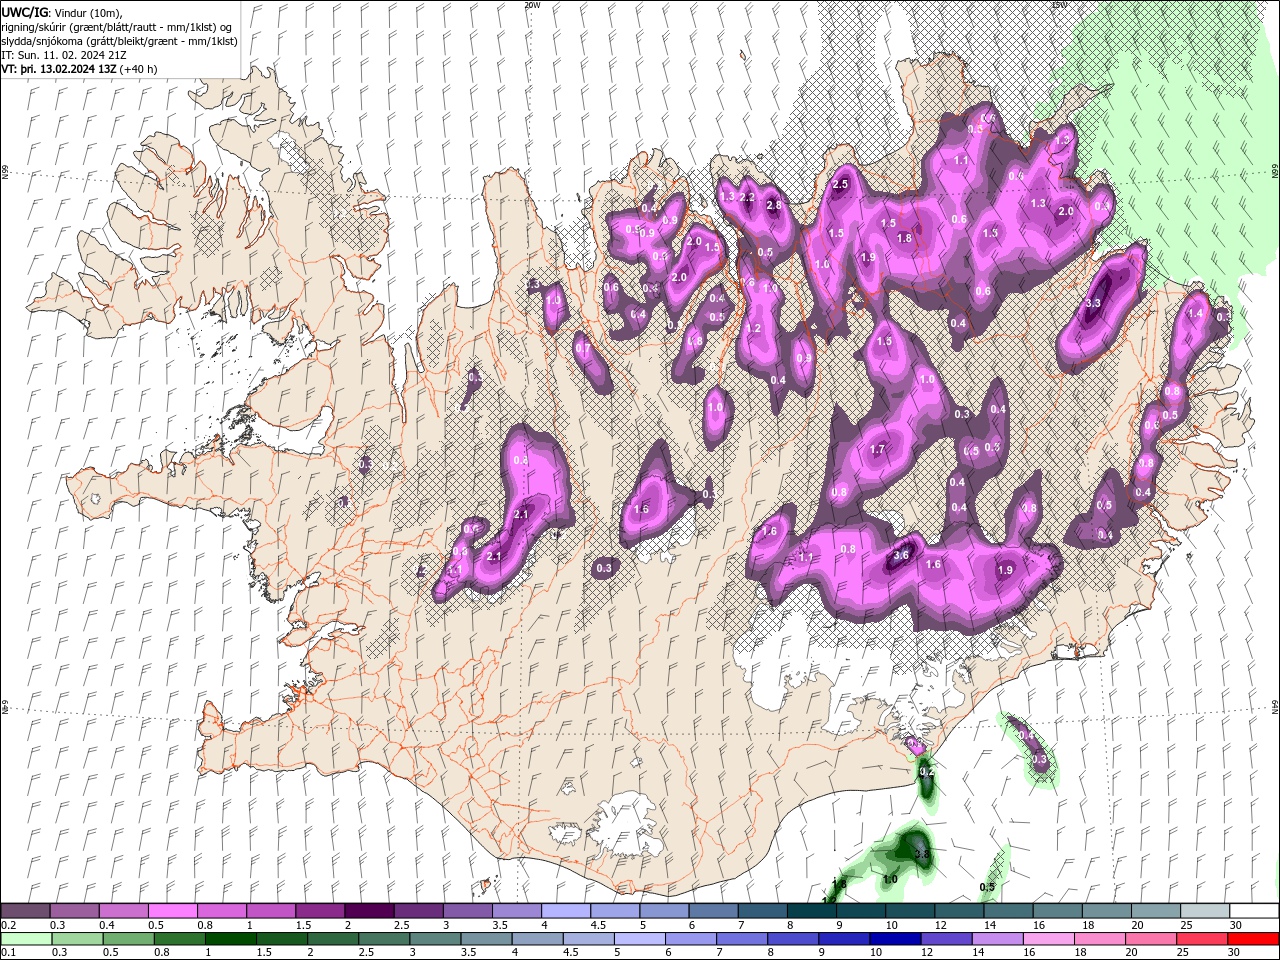
Task: Click the 2.2 snowfall value in the north
Action: click(746, 197)
